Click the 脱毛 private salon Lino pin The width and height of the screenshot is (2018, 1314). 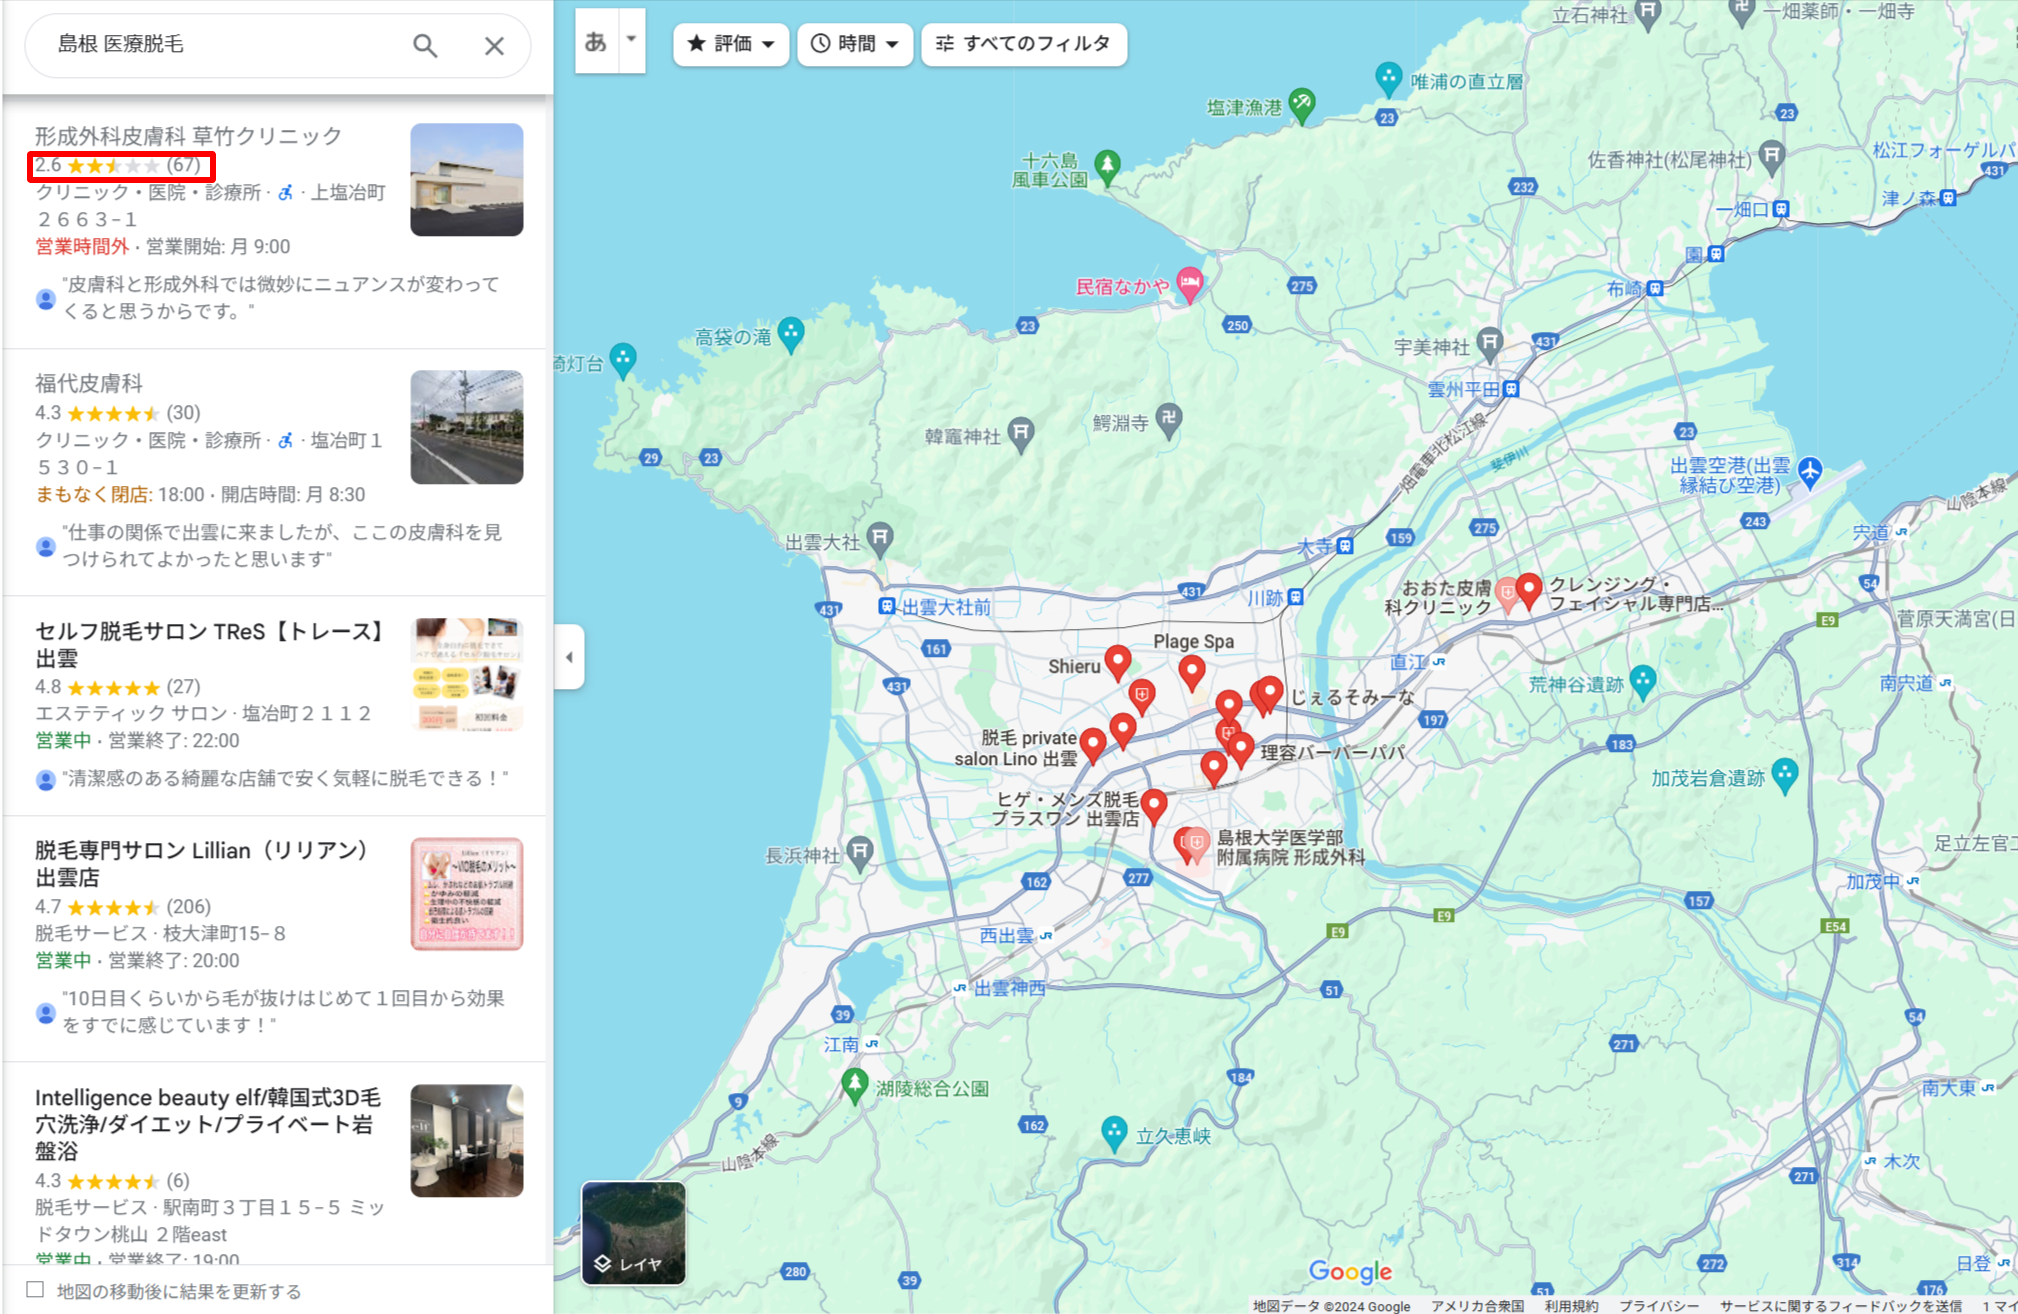(x=1093, y=746)
